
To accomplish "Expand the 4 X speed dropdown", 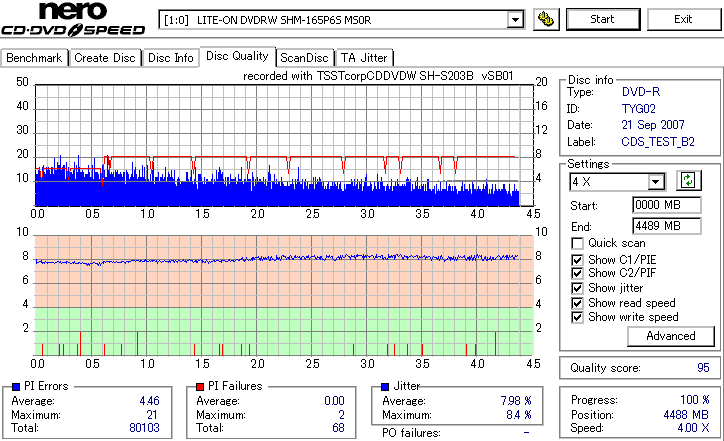I will tap(655, 182).
